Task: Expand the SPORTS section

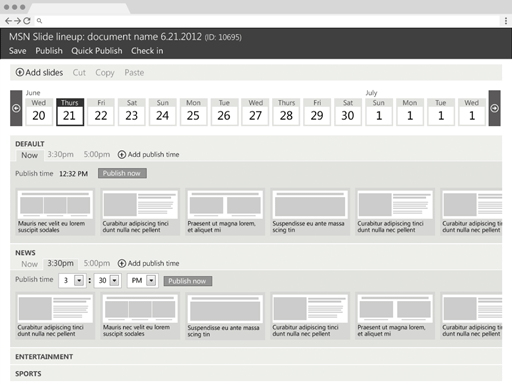Action: click(256, 374)
